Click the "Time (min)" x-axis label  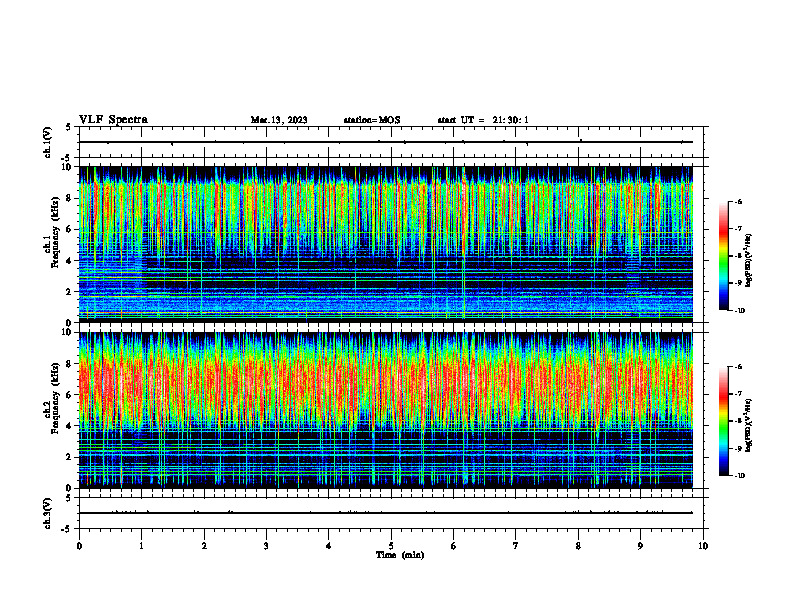tap(400, 555)
